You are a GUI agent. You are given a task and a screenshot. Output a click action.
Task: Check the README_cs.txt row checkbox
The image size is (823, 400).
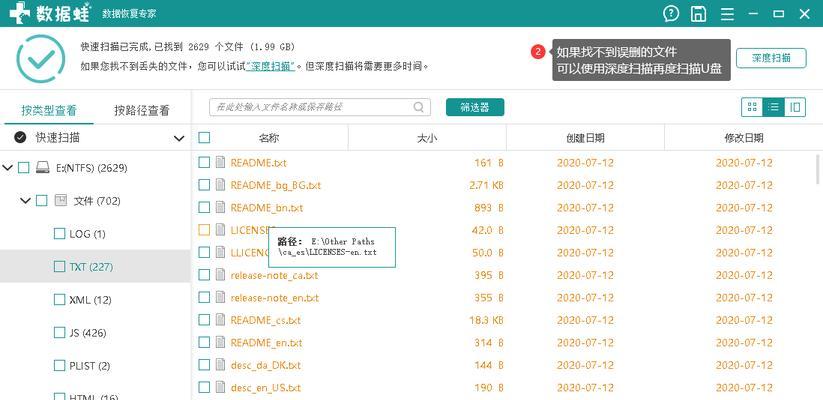pyautogui.click(x=204, y=320)
